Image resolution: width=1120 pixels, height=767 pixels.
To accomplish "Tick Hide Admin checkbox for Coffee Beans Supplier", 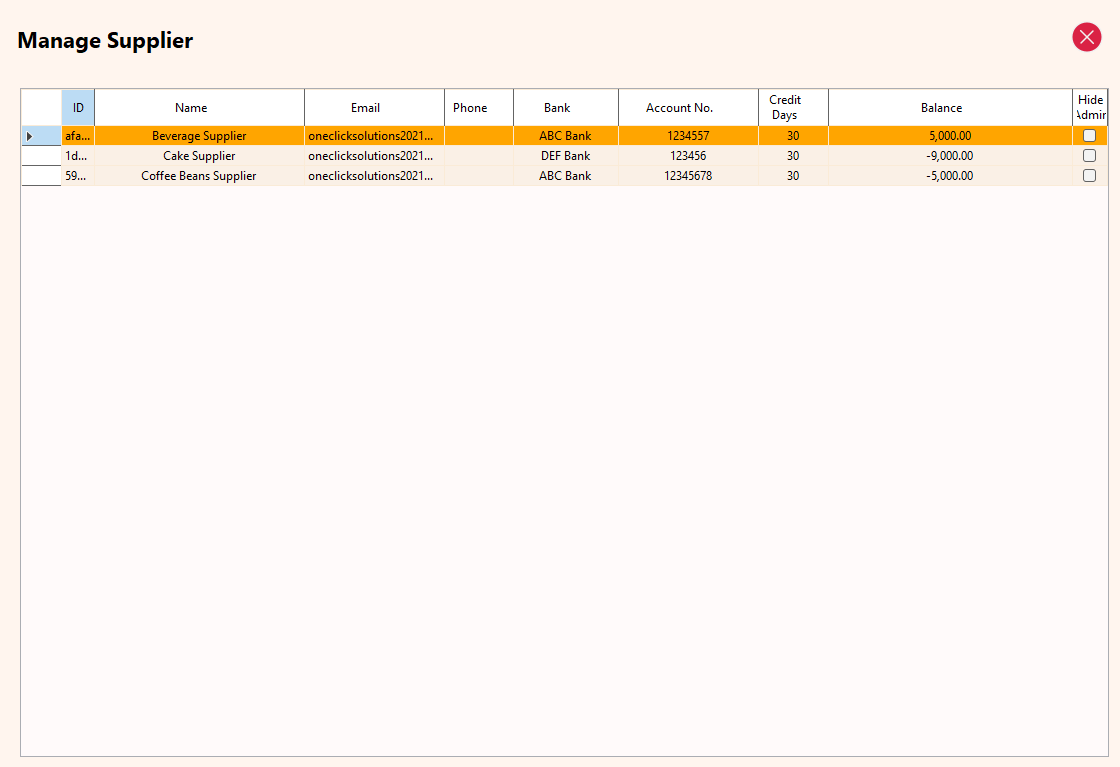I will (1089, 176).
